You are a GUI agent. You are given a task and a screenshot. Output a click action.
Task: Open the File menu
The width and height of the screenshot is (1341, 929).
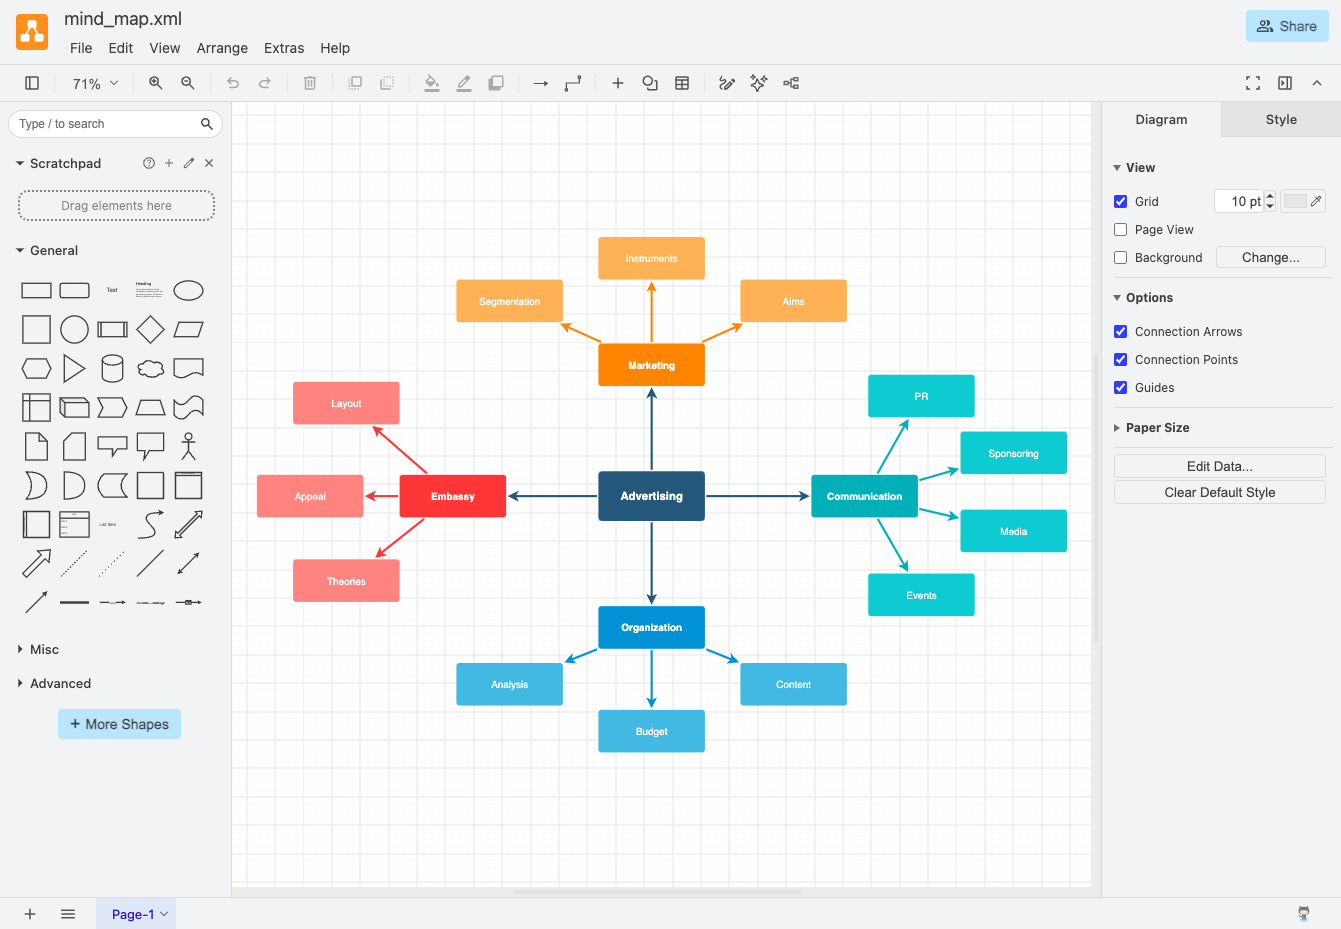point(81,48)
